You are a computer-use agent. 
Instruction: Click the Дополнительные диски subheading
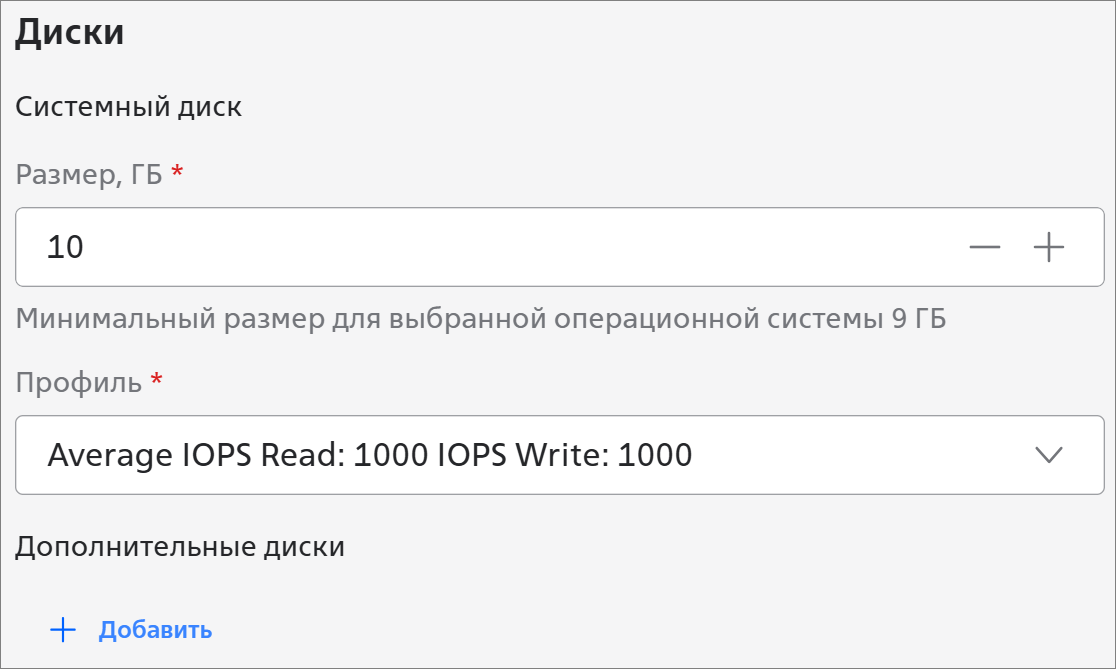(x=180, y=547)
